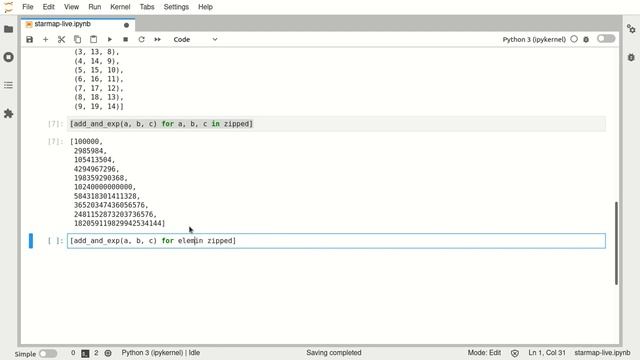Image resolution: width=640 pixels, height=360 pixels.
Task: Toggle the switch at toolbar's right end
Action: point(606,39)
